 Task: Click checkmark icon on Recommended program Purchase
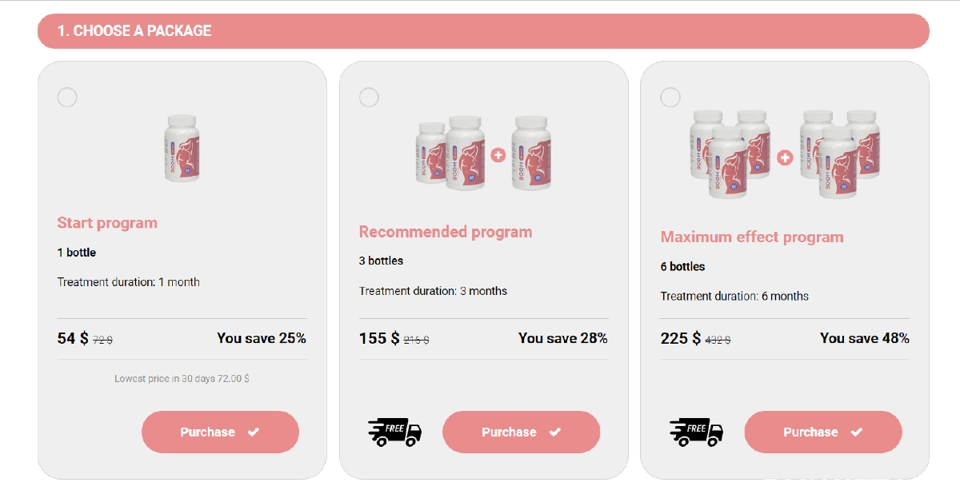[x=555, y=432]
